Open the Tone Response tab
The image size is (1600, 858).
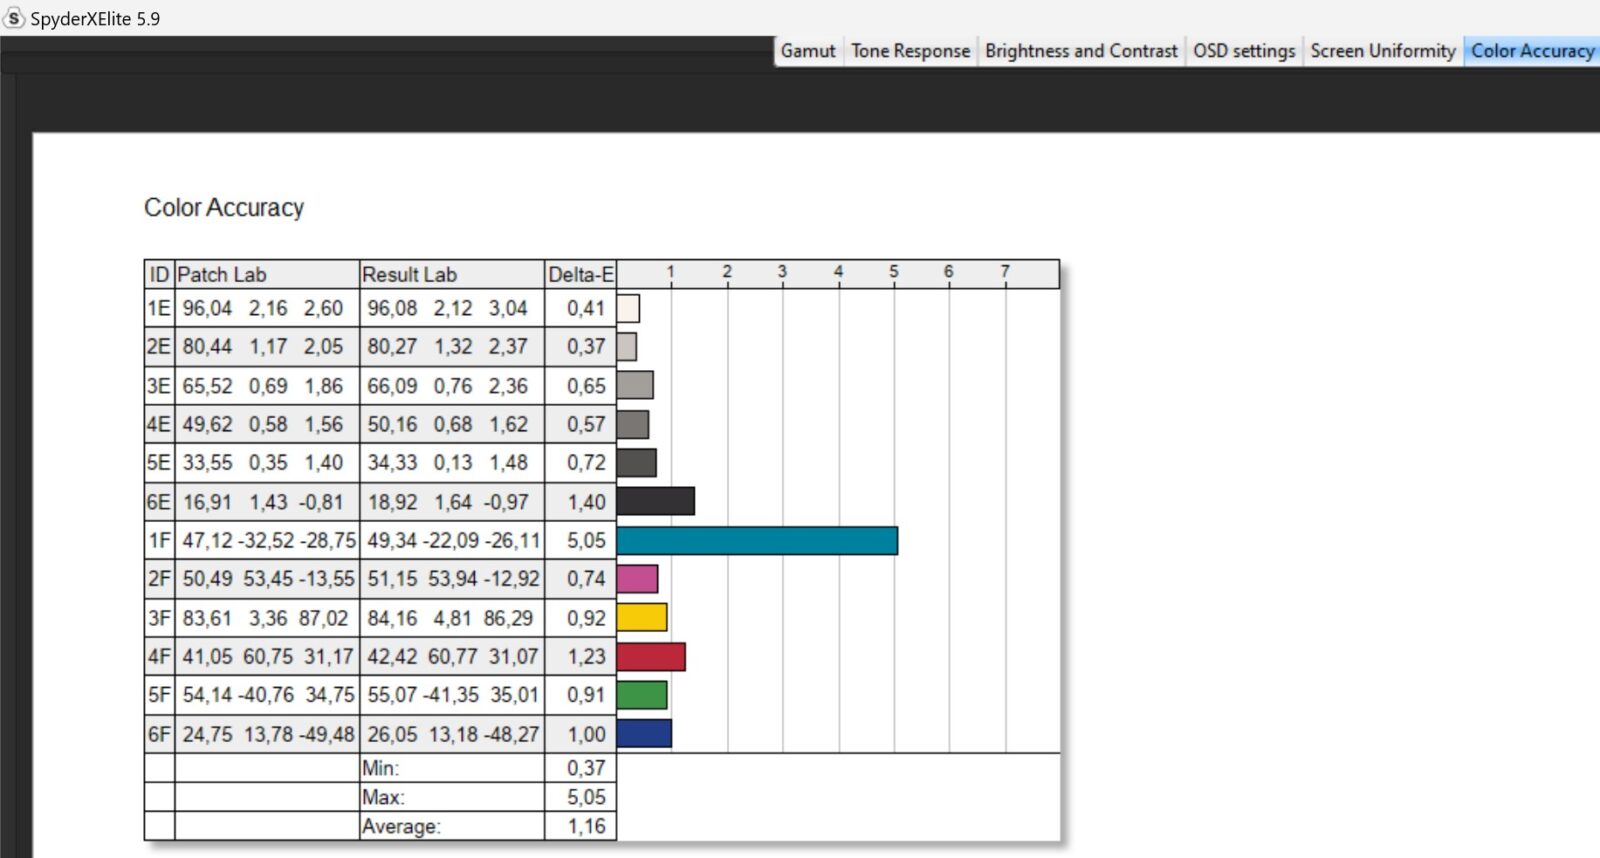910,51
